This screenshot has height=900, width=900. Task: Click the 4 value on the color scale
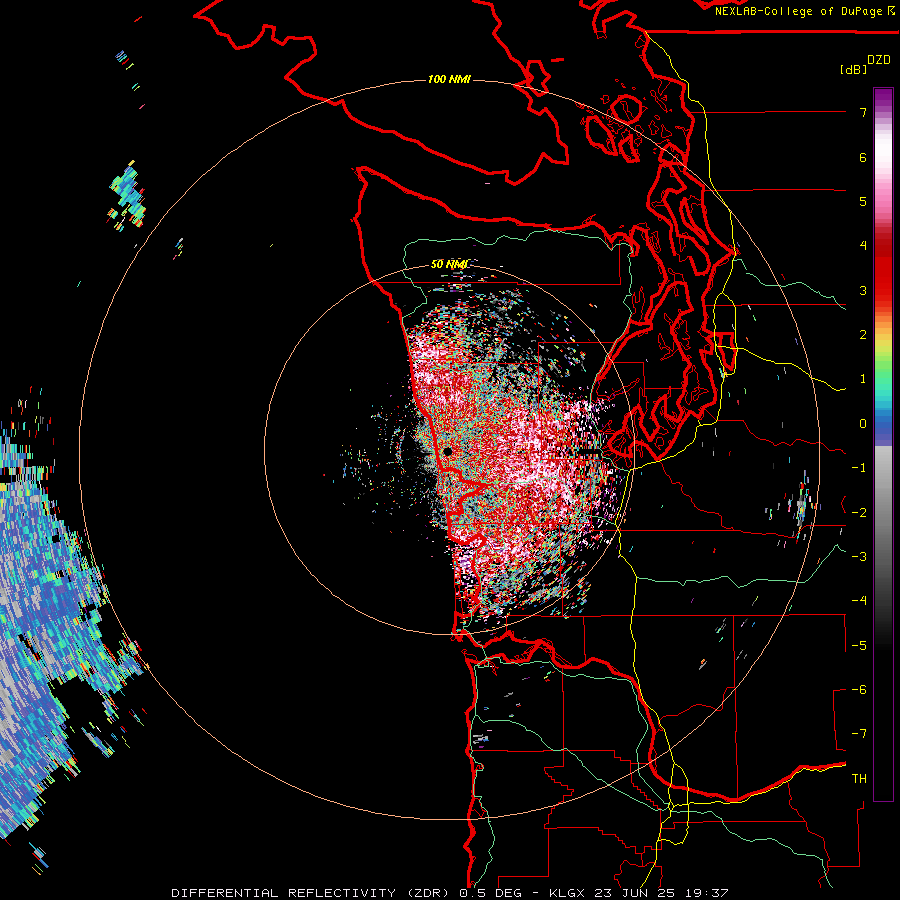863,246
